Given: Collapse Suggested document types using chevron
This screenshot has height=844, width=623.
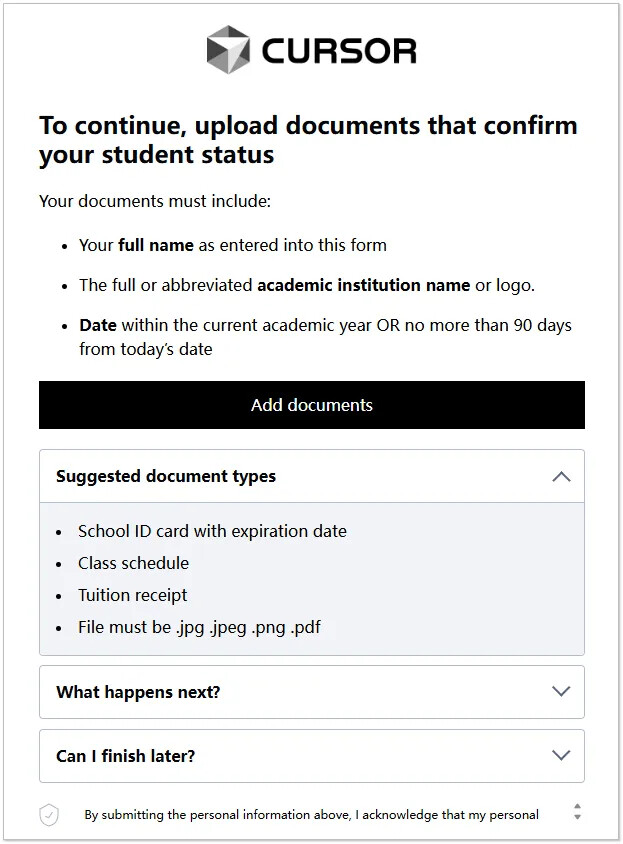Looking at the screenshot, I should click(x=561, y=476).
